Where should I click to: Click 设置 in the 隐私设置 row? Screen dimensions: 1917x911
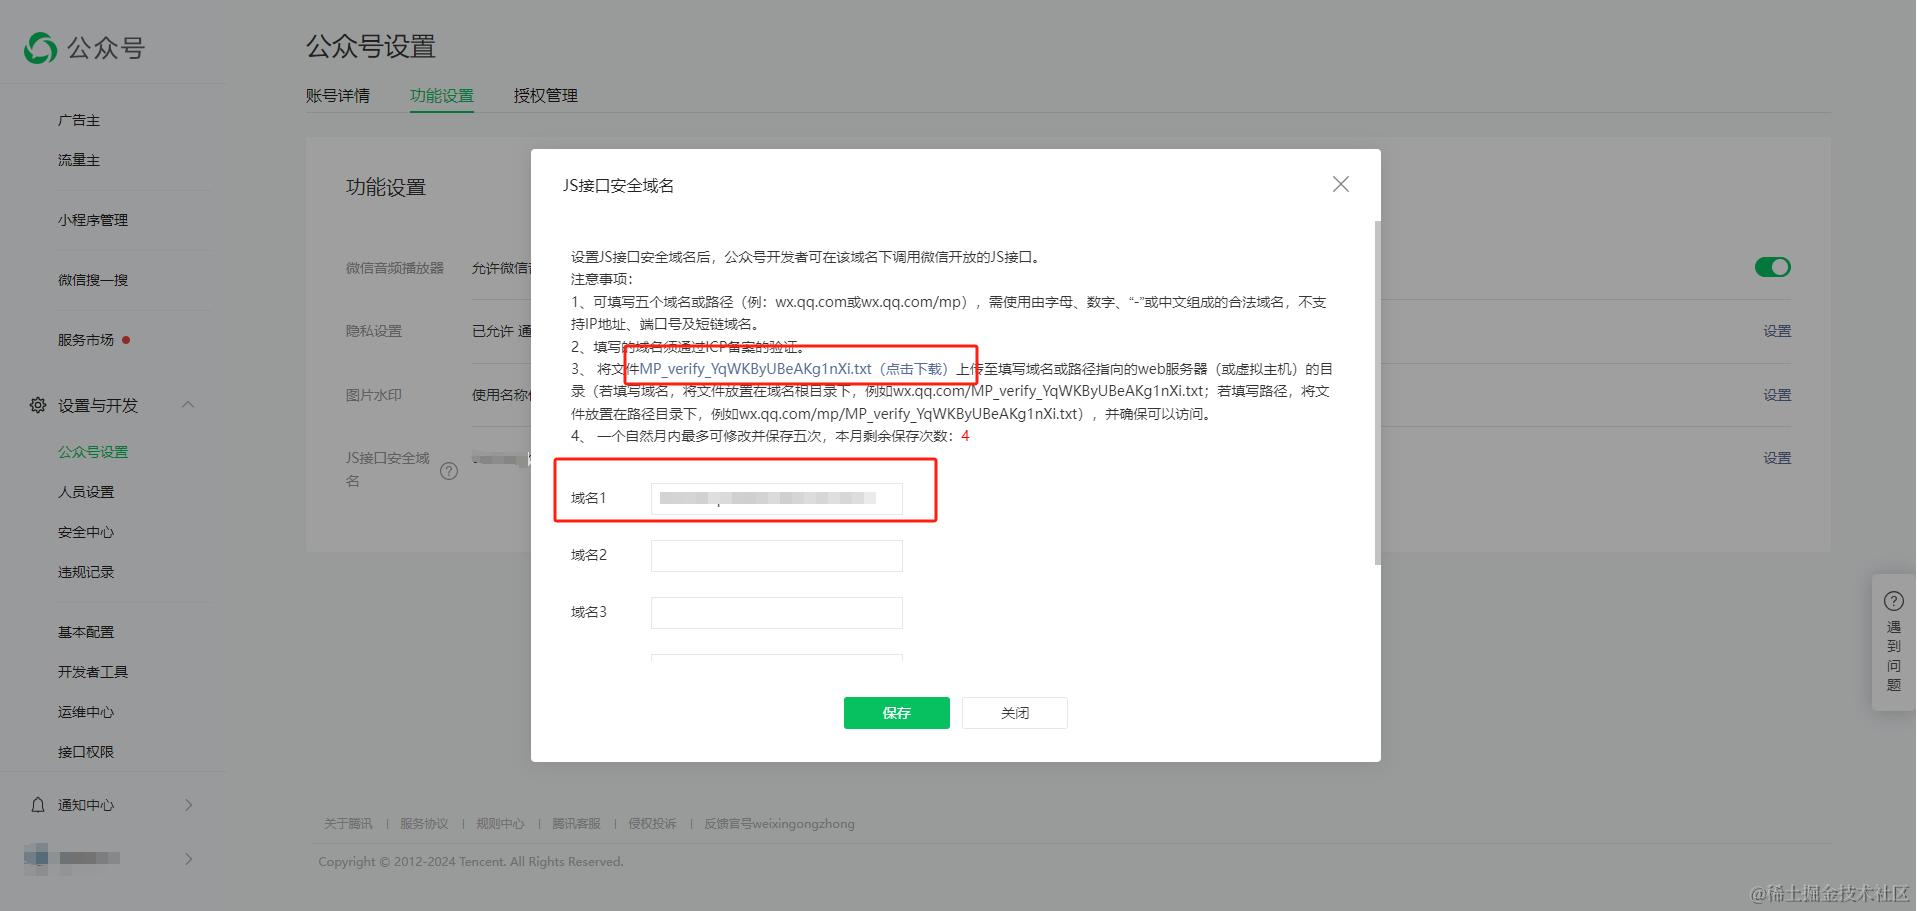(x=1777, y=331)
